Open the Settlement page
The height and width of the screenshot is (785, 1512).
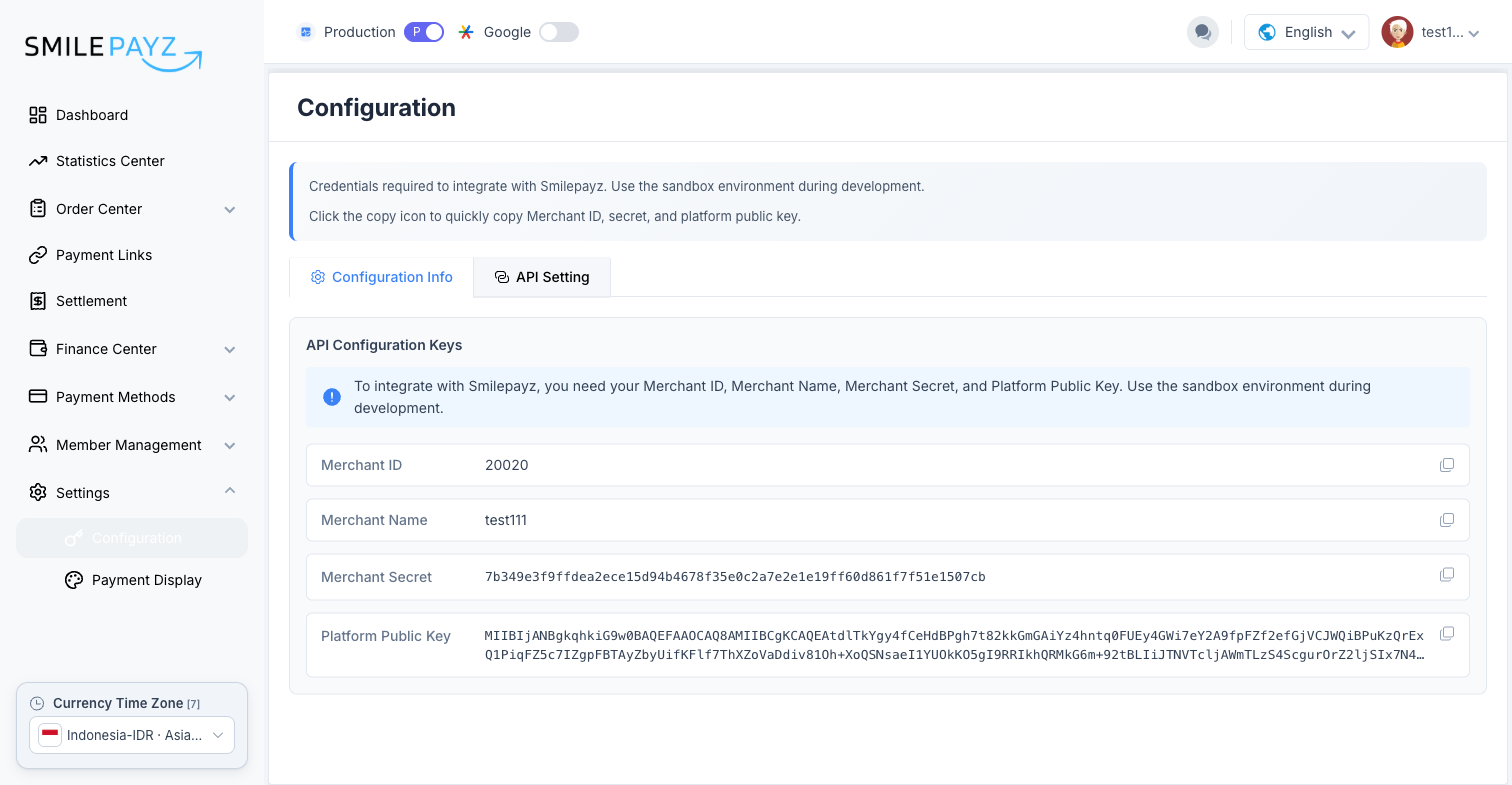[x=132, y=301]
